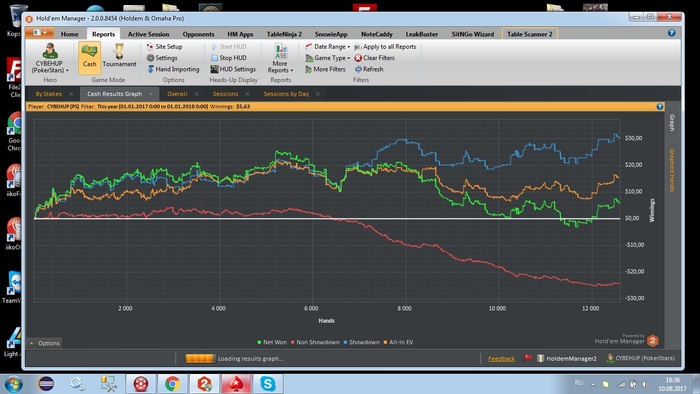Select the Graph side panel tab
This screenshot has width=700, height=394.
coord(672,123)
